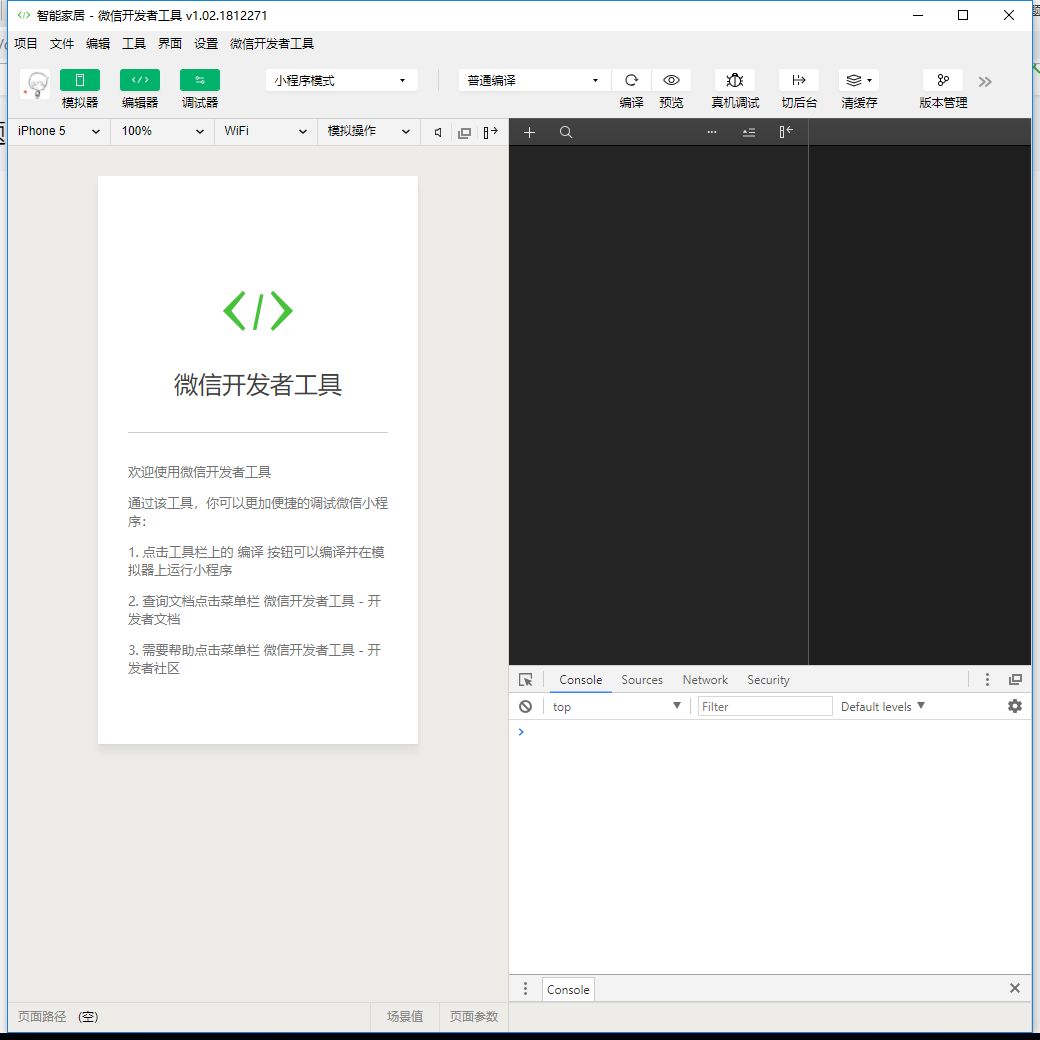This screenshot has height=1040, width=1040.
Task: Hide the editor file tree sidebar
Action: (x=786, y=132)
